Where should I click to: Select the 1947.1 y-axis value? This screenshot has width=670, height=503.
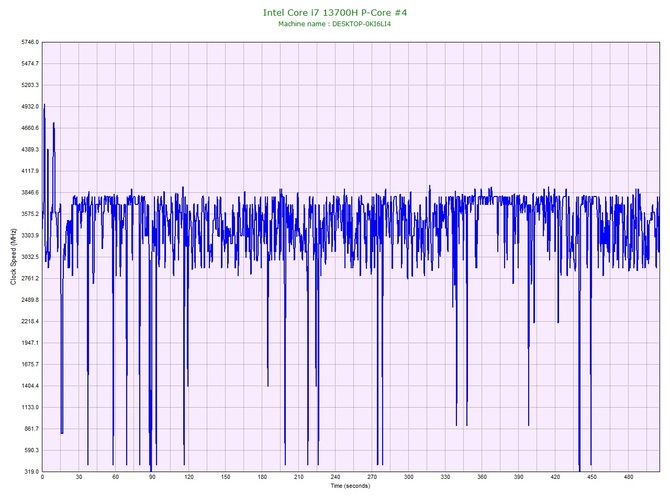coord(30,343)
